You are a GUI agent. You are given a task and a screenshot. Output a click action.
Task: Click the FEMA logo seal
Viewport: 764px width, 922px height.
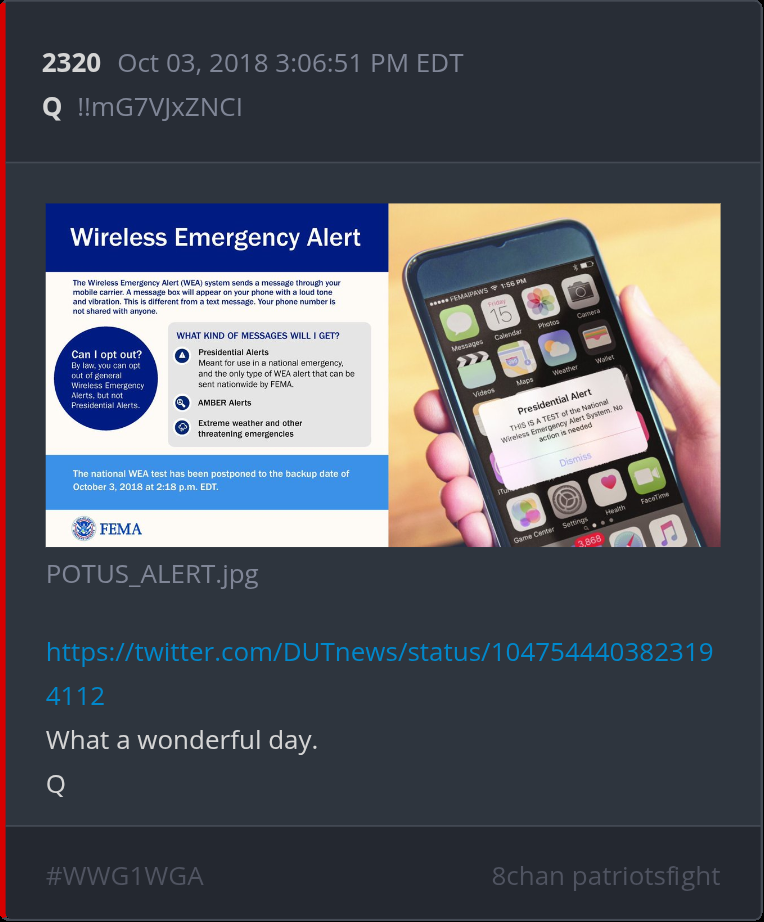pyautogui.click(x=83, y=528)
